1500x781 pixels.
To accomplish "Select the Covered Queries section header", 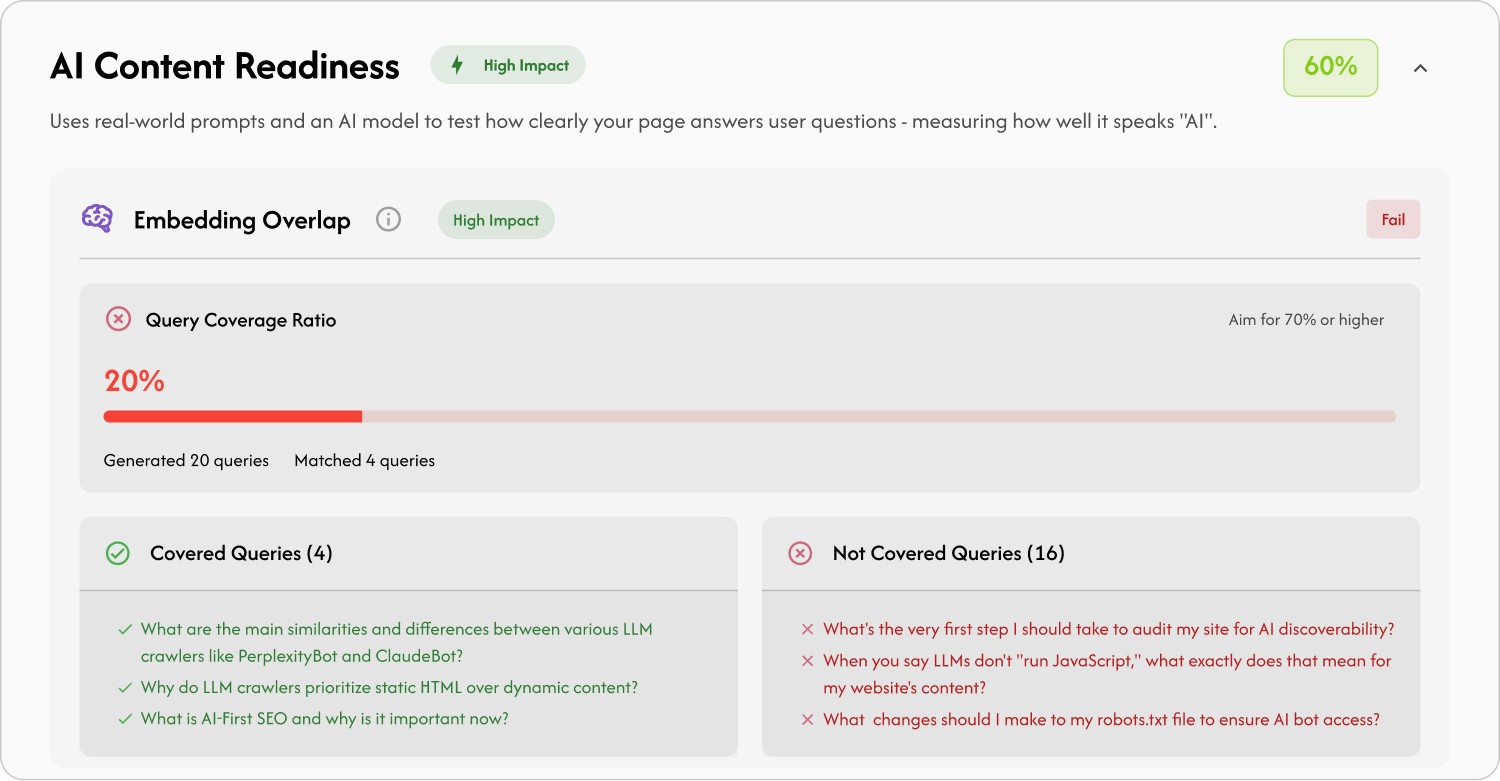I will pos(240,552).
